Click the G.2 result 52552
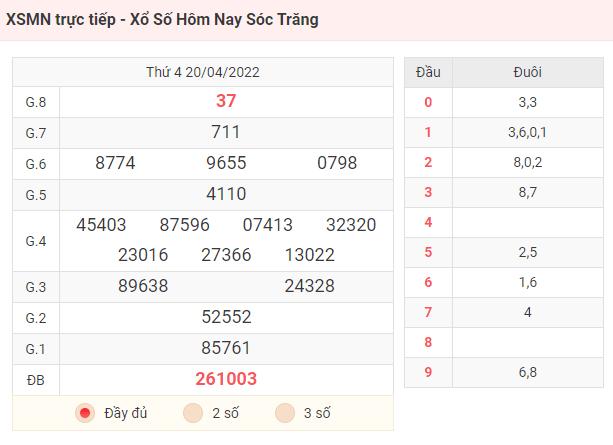The image size is (613, 445). 226,317
